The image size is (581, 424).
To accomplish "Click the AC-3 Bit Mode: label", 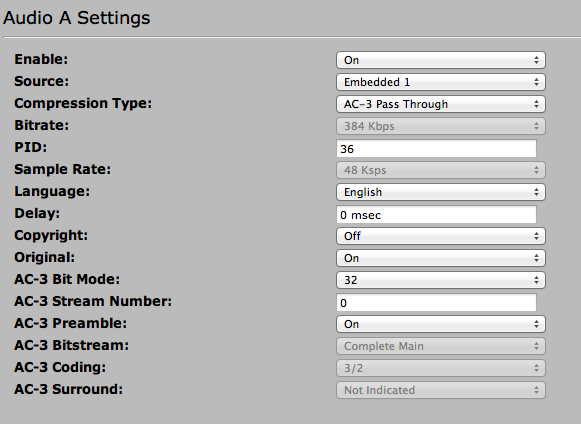I will point(67,279).
